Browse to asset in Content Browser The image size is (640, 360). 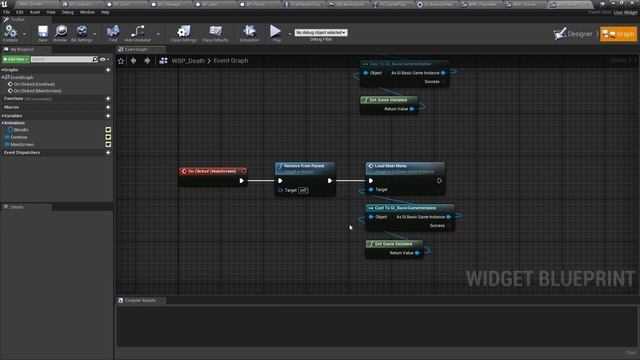(60, 33)
